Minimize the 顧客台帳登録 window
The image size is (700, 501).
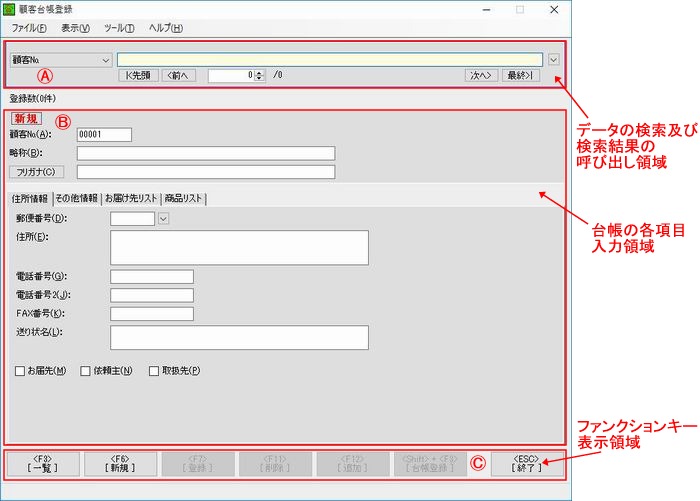tap(487, 9)
